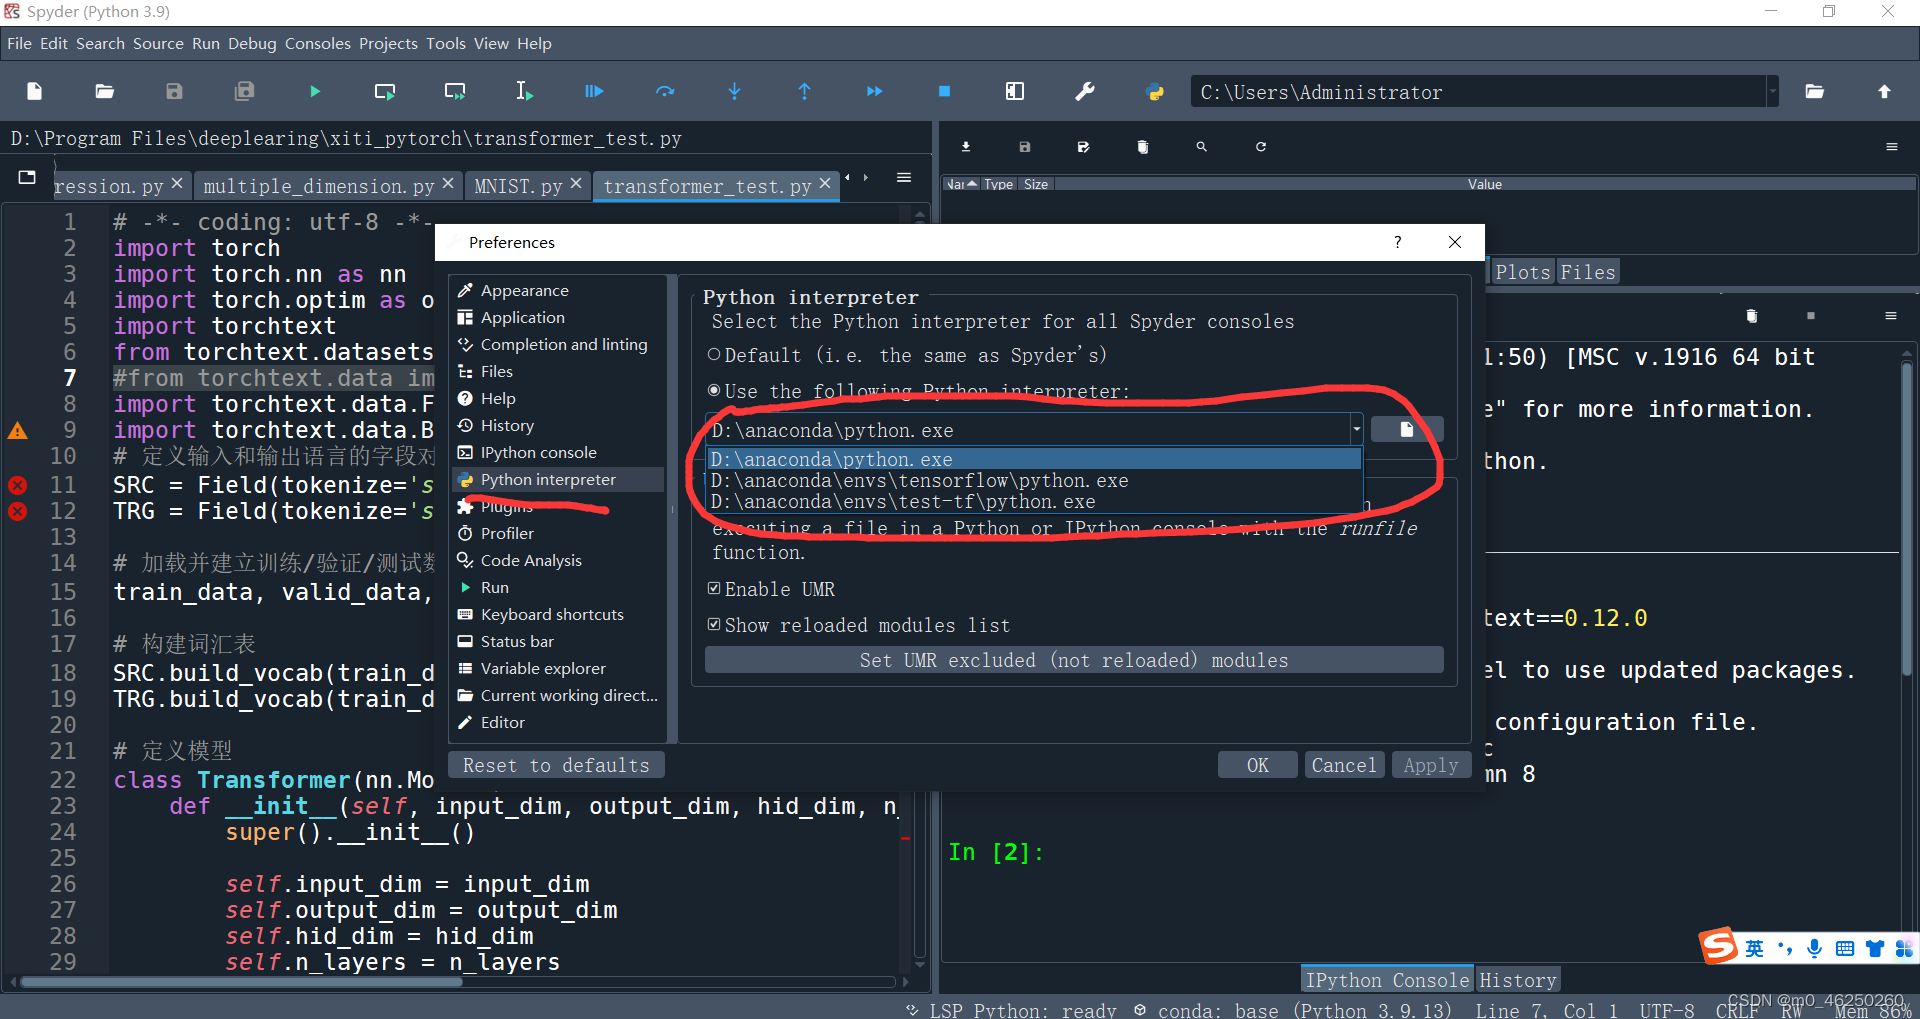The height and width of the screenshot is (1019, 1920).
Task: Run selection or current line icon
Action: (x=524, y=91)
